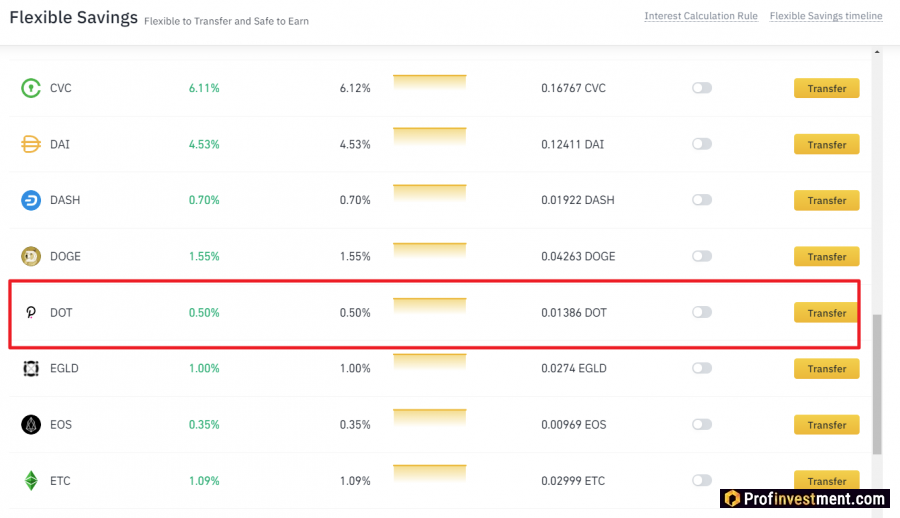Click the EGLD coin name
The image size is (900, 518).
(64, 368)
